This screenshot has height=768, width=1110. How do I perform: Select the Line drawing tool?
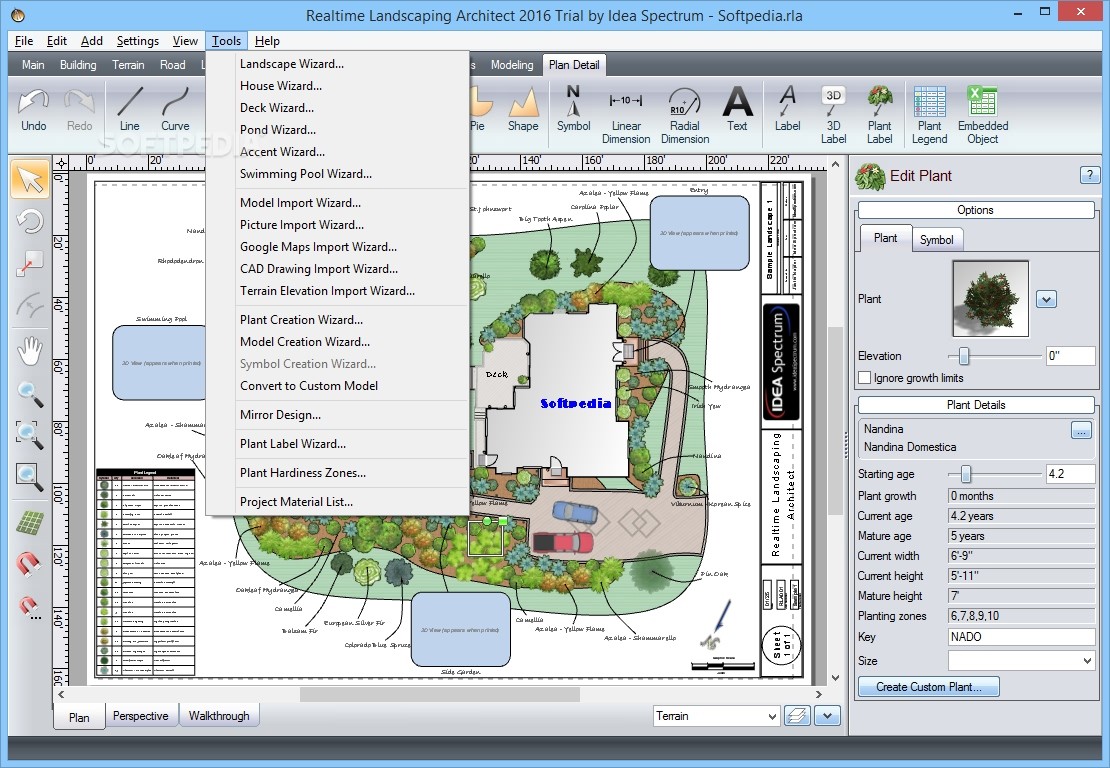[130, 110]
